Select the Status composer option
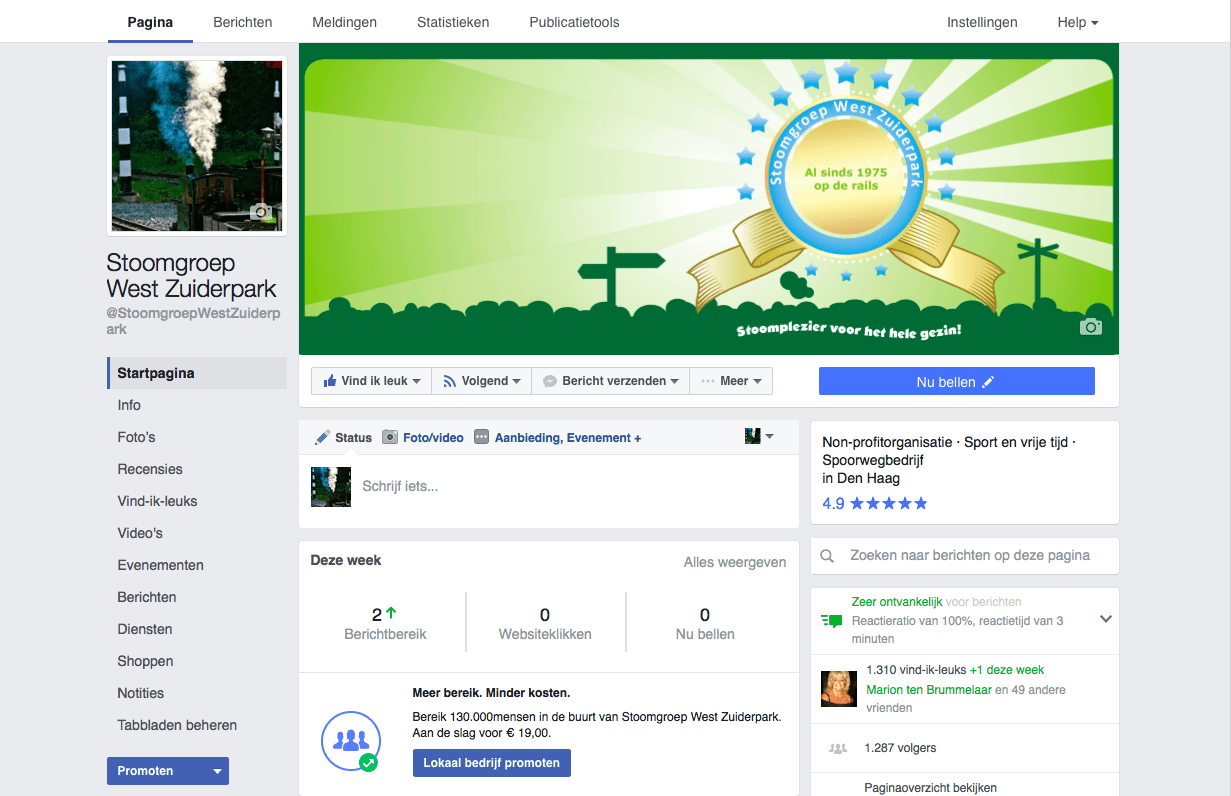Image resolution: width=1231 pixels, height=796 pixels. [343, 437]
